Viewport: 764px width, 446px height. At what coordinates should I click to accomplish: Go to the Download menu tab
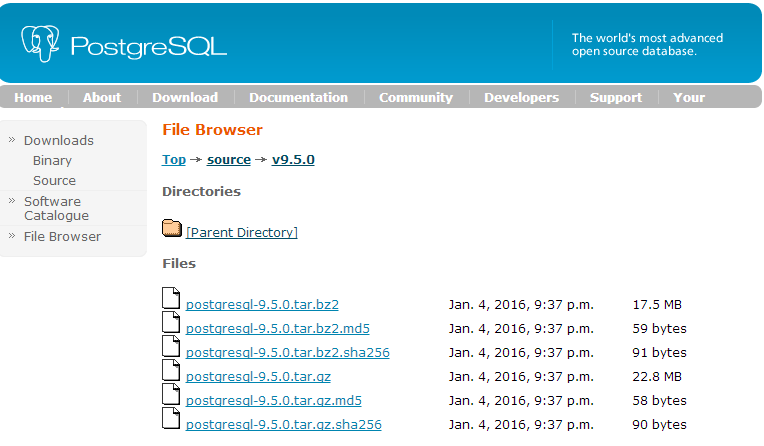[x=185, y=97]
